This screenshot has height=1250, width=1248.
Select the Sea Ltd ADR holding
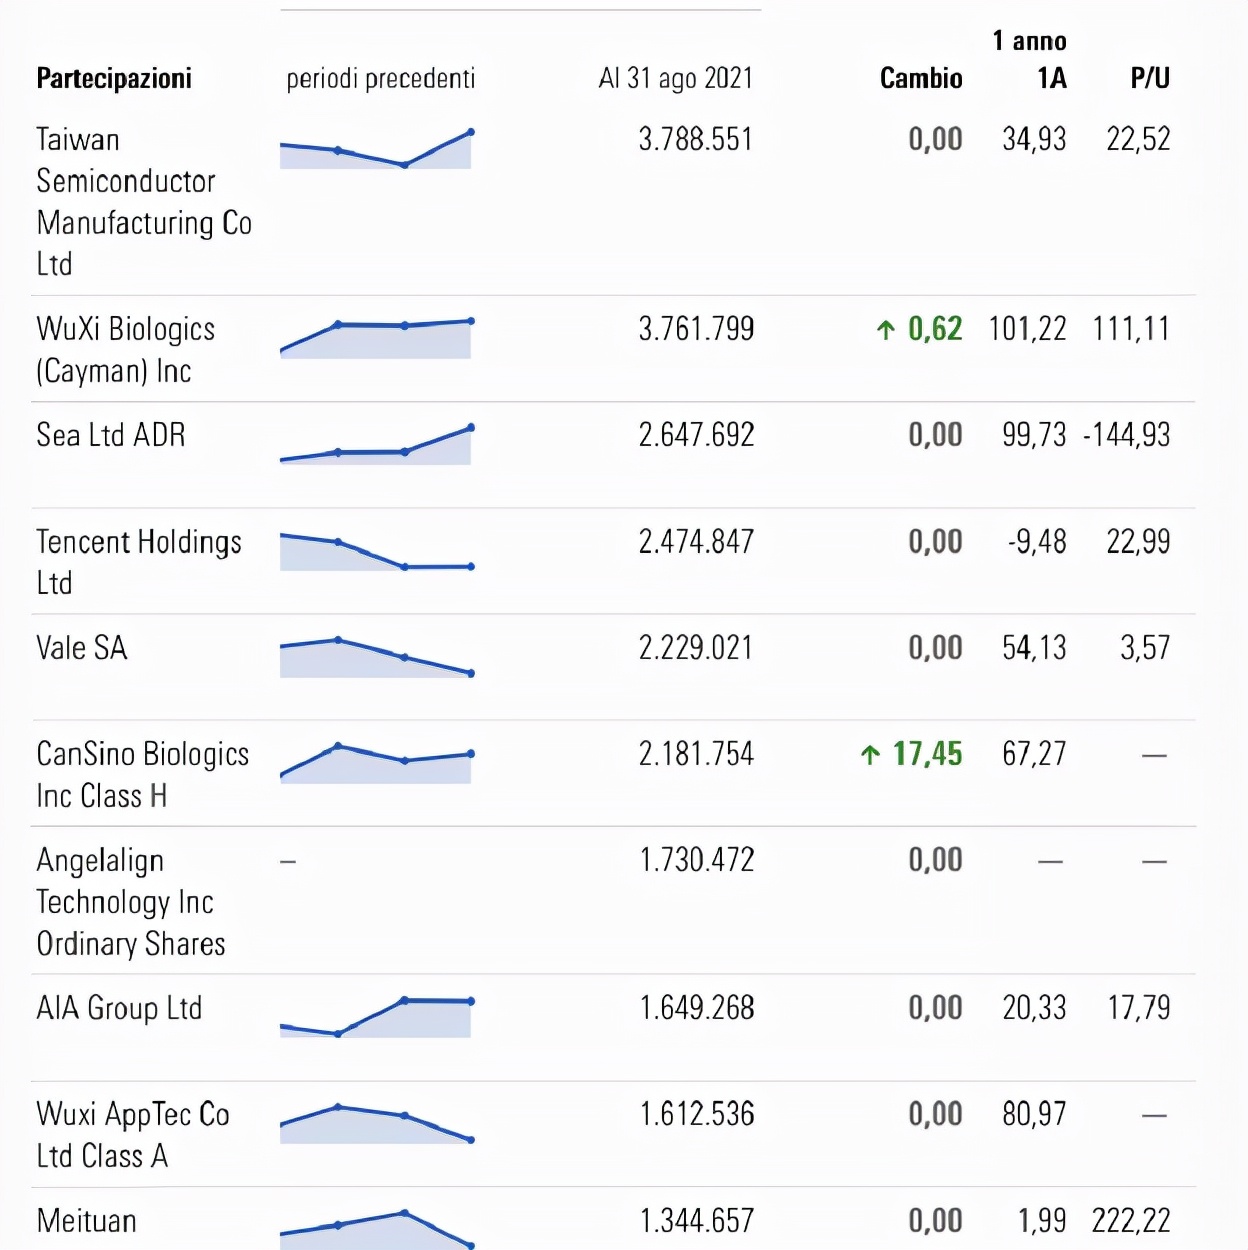(x=111, y=435)
